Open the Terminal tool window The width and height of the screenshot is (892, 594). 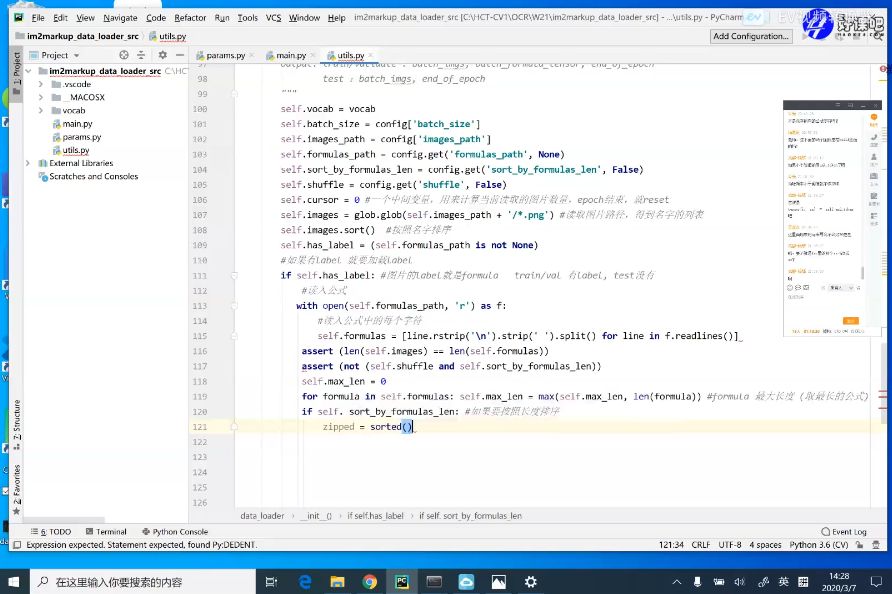coord(106,531)
